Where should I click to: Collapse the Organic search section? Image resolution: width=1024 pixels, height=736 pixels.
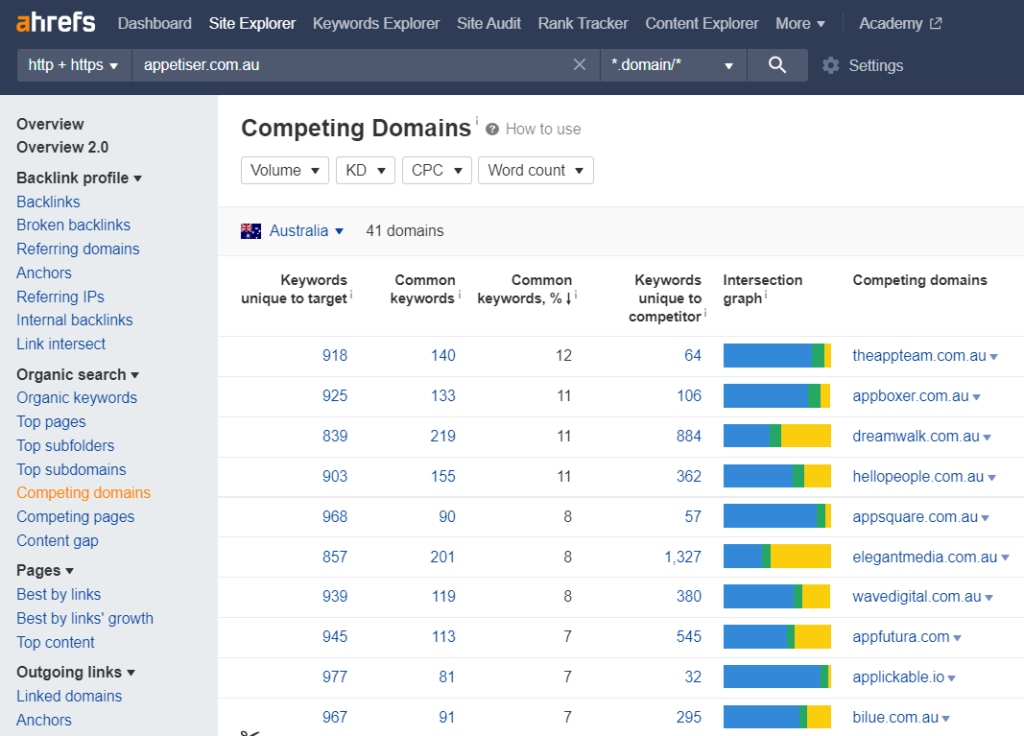(78, 374)
